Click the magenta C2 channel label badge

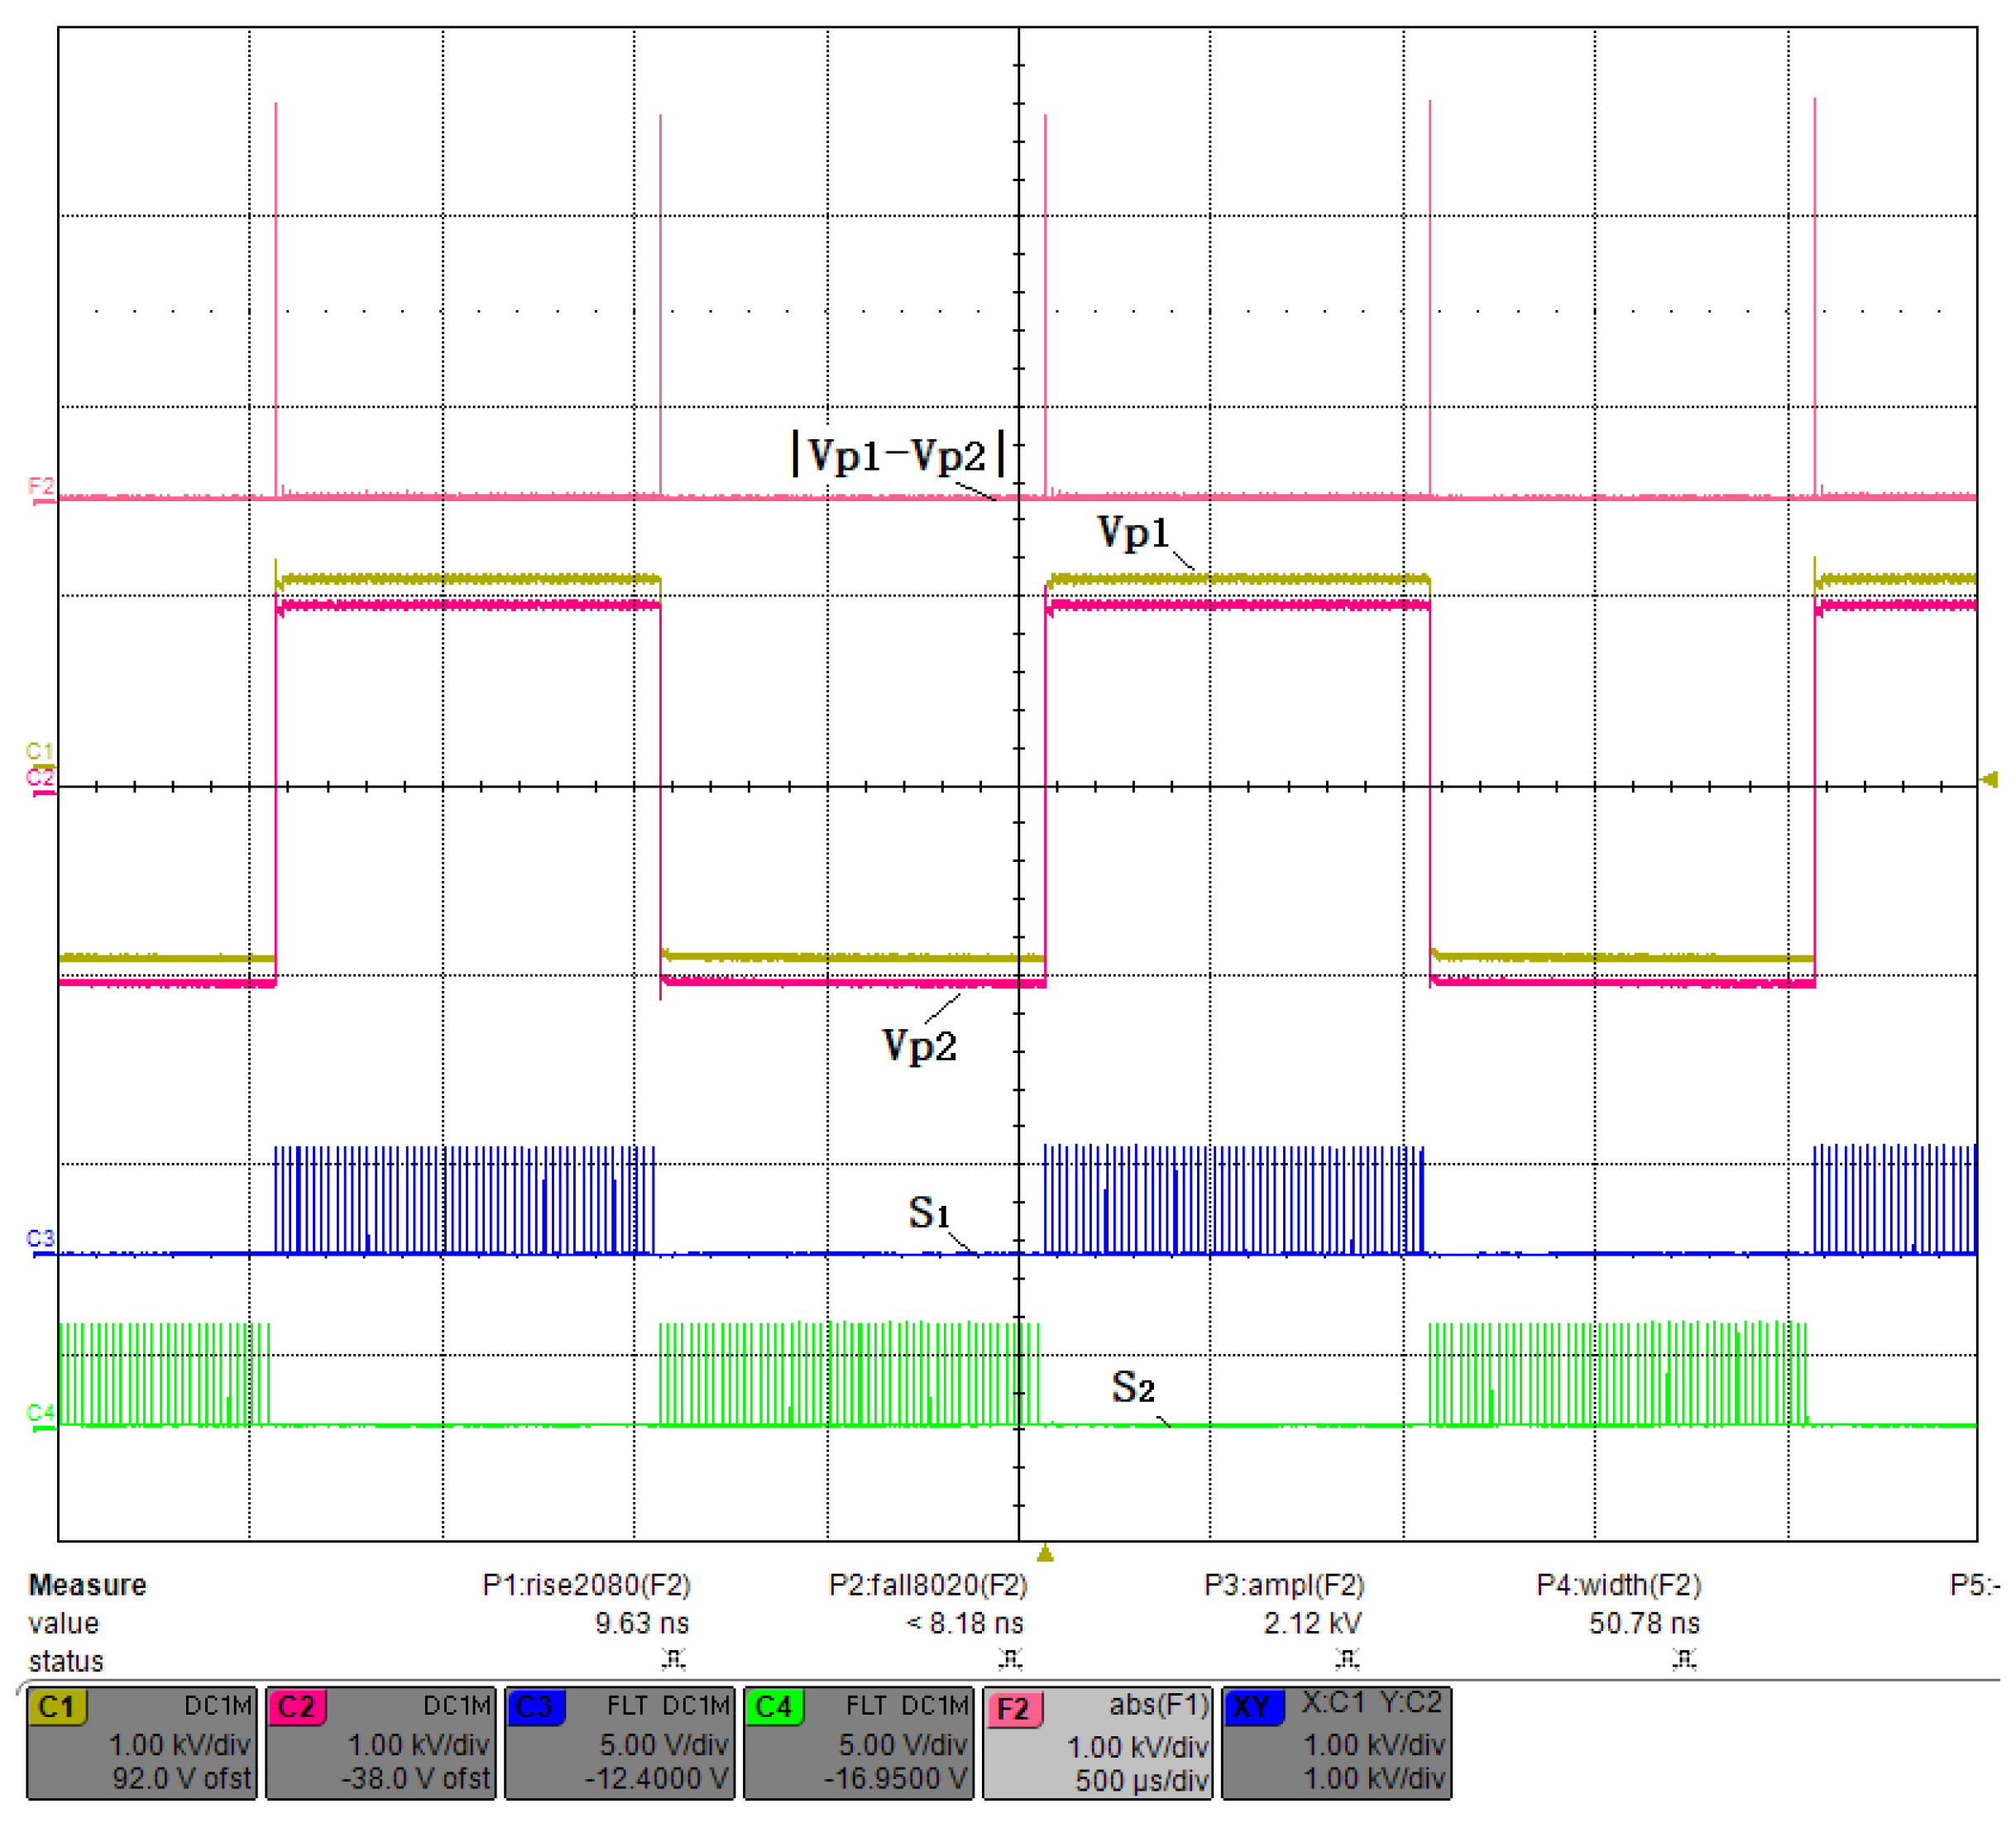click(x=296, y=1707)
